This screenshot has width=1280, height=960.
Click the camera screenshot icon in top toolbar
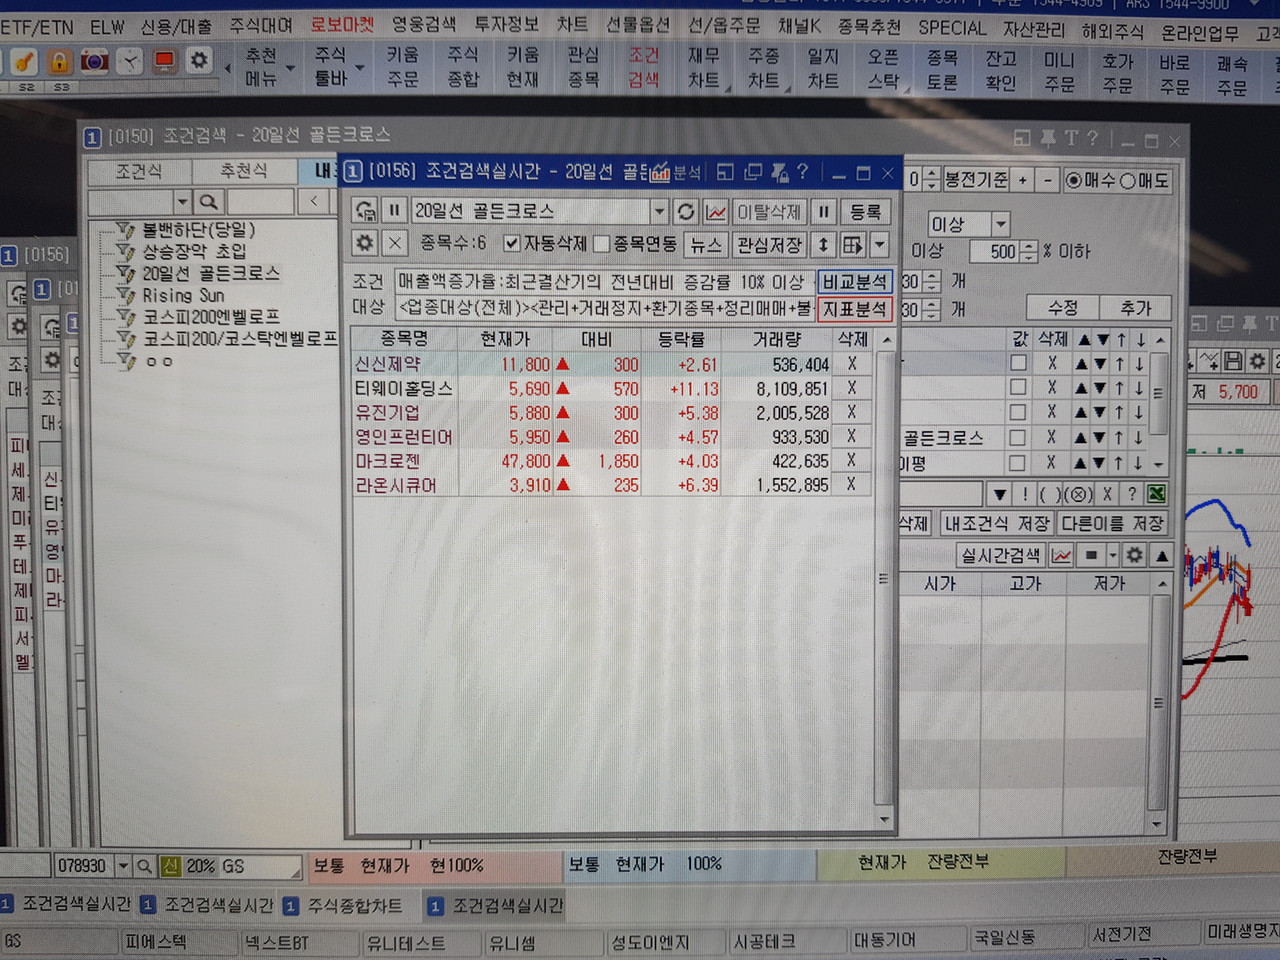(95, 62)
